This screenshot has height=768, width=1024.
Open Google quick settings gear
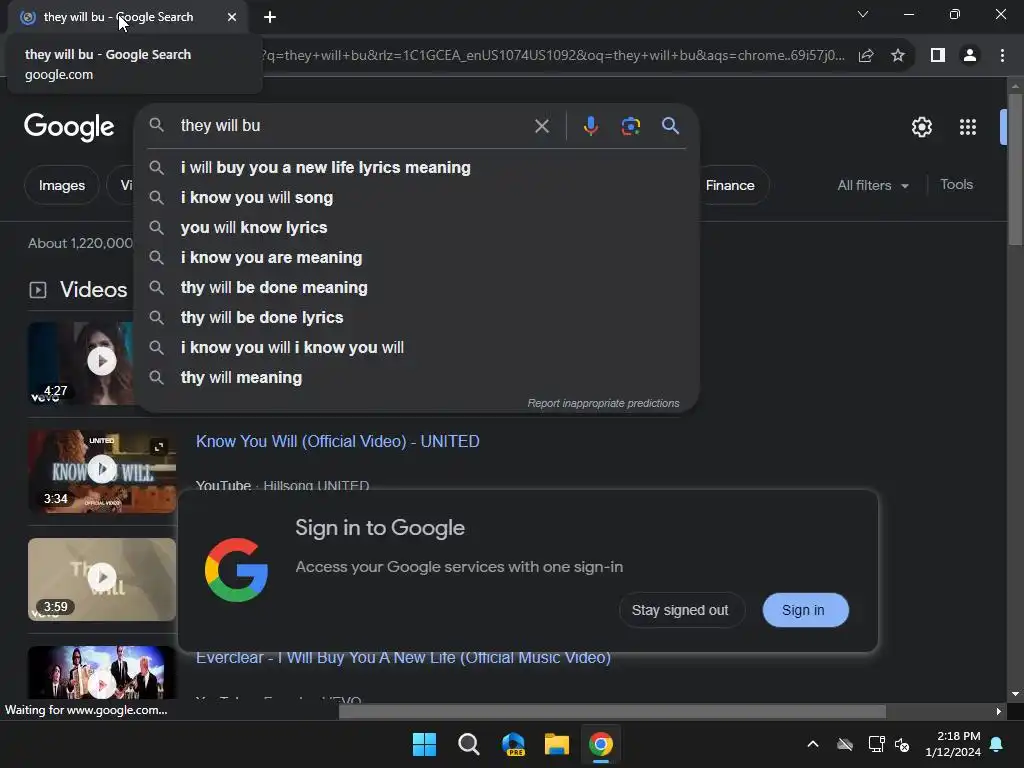[x=921, y=127]
